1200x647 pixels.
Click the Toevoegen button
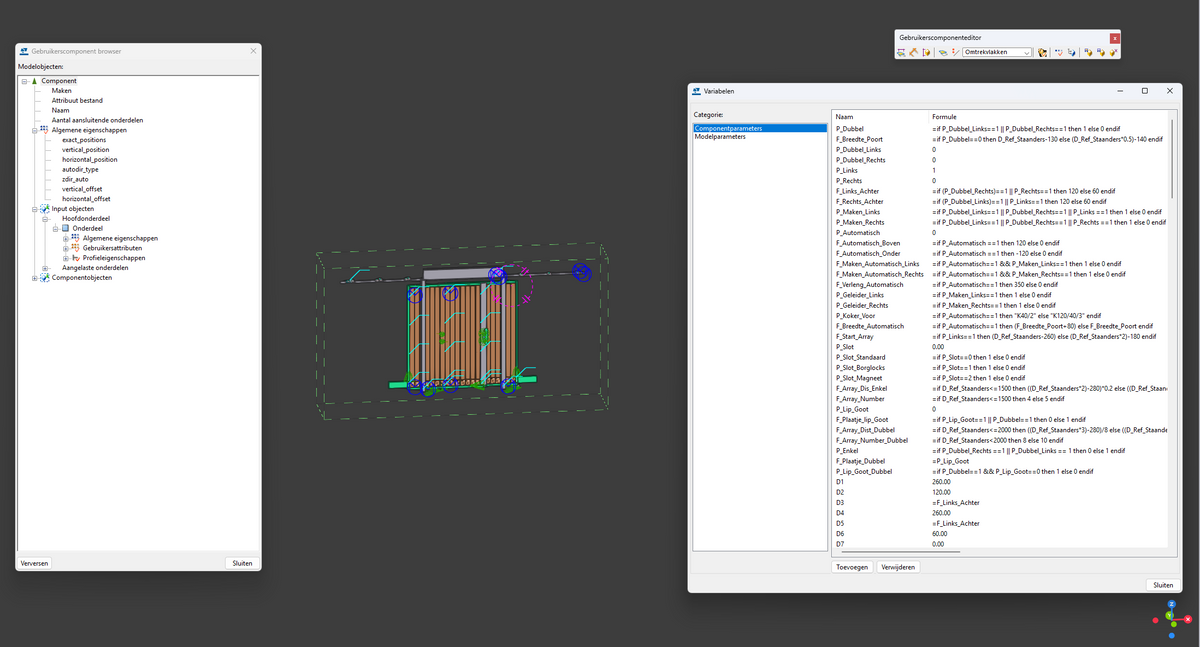click(x=852, y=567)
